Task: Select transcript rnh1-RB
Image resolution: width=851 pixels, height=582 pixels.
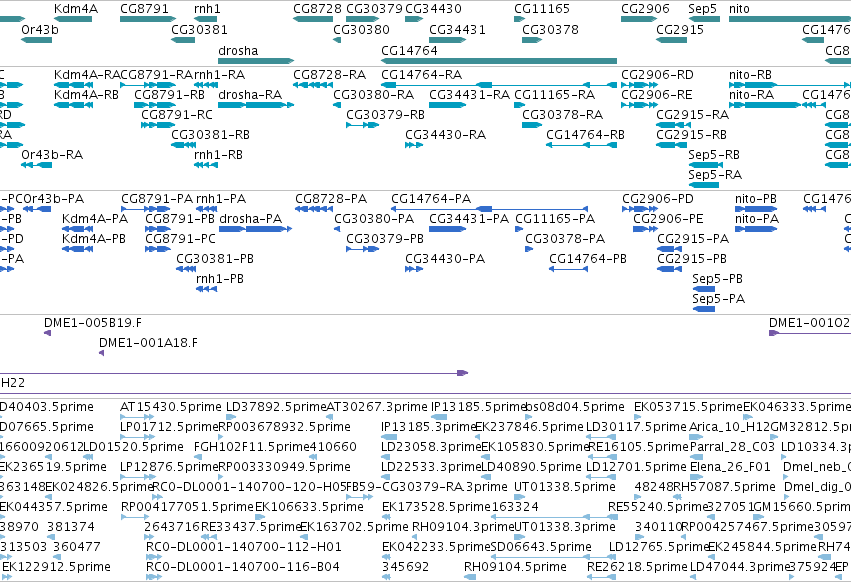Action: pos(205,165)
